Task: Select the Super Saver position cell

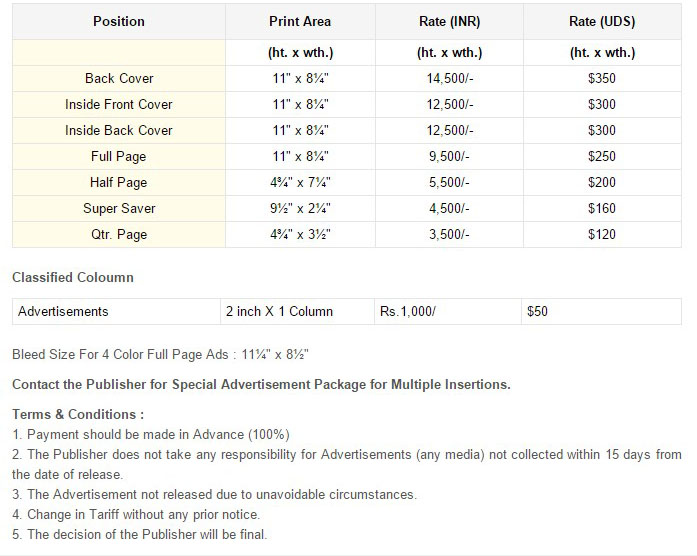Action: click(119, 208)
